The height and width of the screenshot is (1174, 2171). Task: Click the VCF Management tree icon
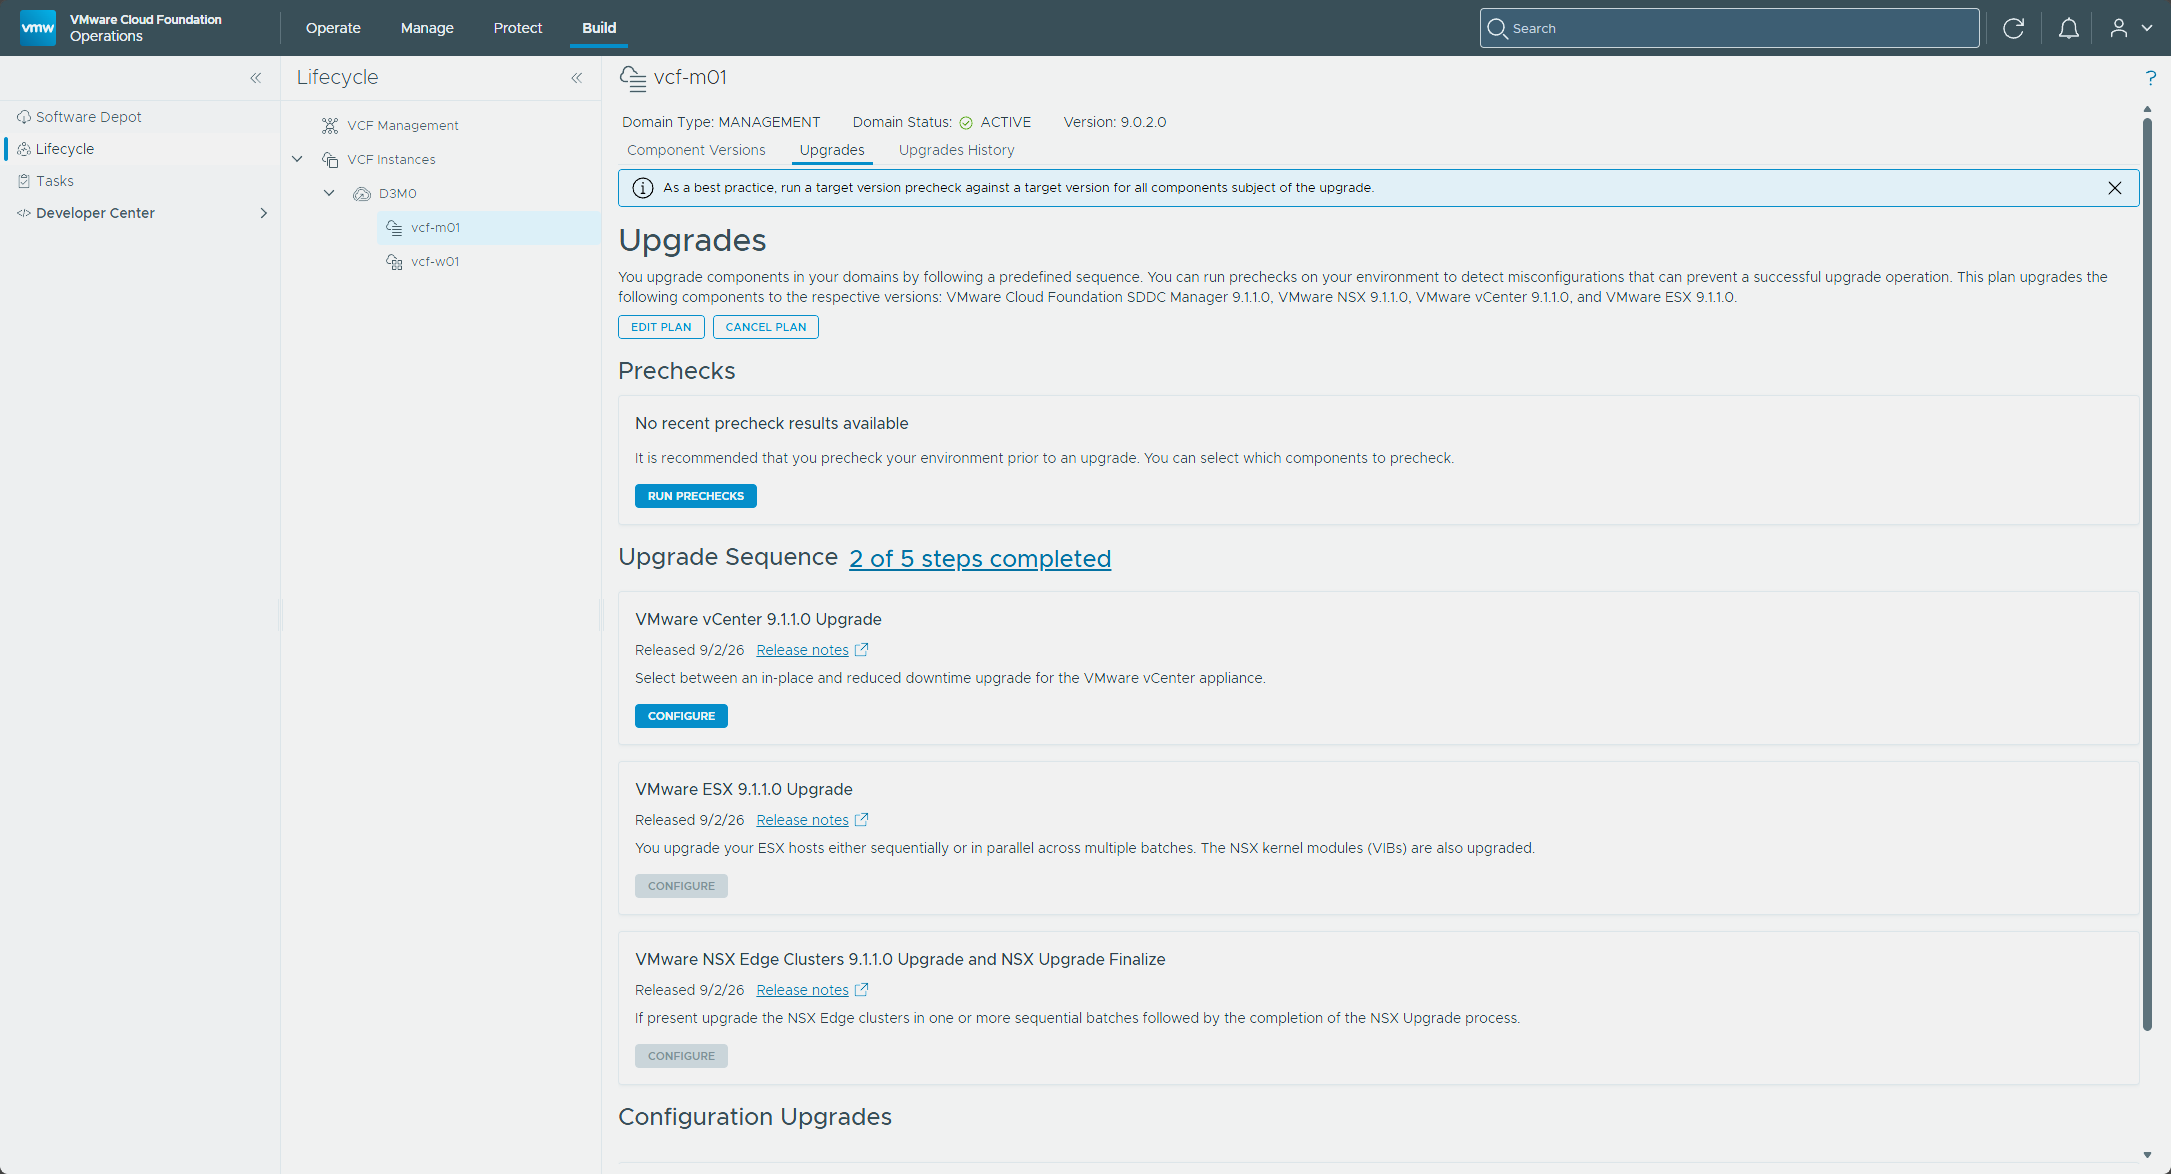[330, 125]
